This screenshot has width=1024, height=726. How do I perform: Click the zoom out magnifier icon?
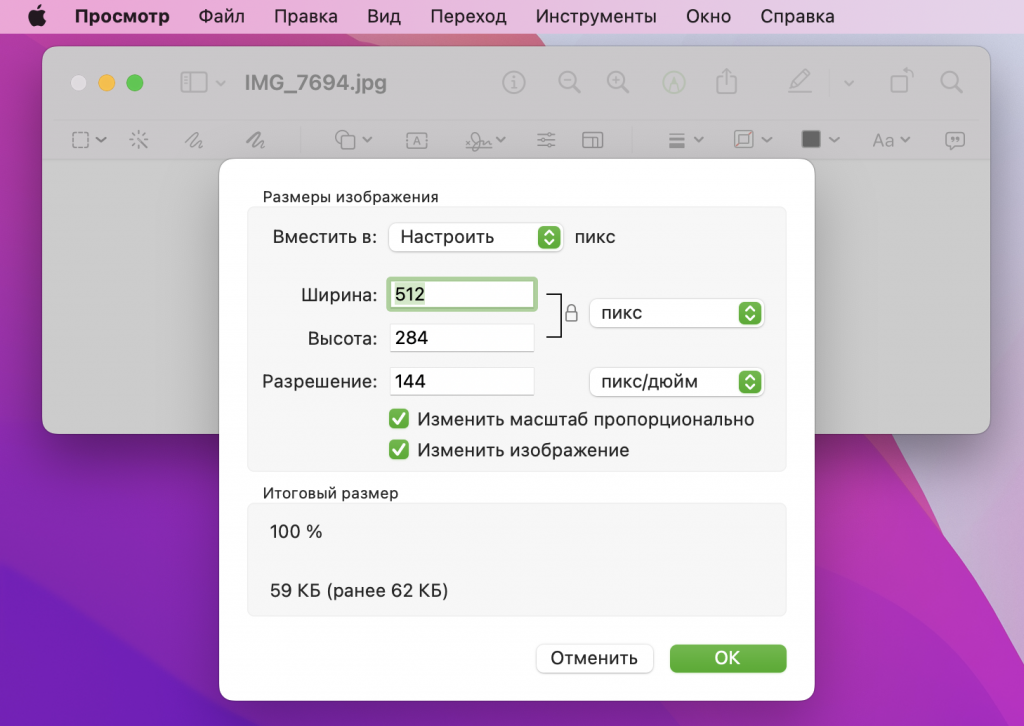[x=569, y=83]
